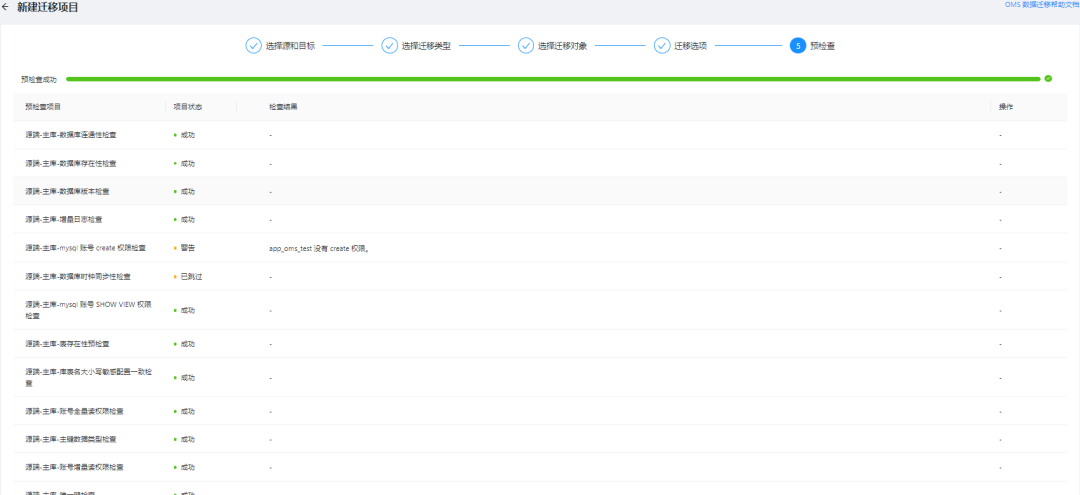Click the 成功 status of the 数据库存在性检查 row
1080x495 pixels.
pos(185,164)
